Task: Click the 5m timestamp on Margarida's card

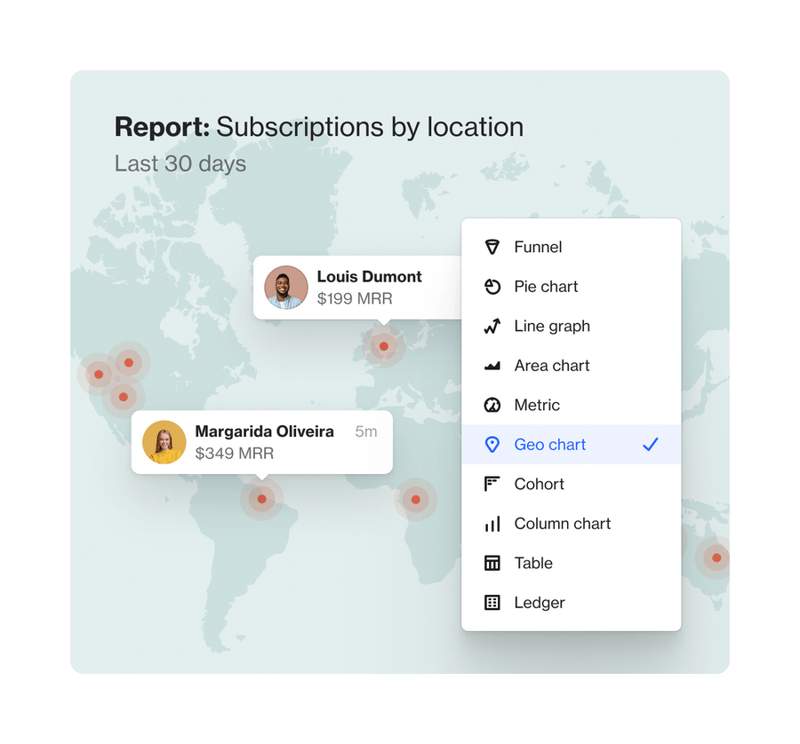Action: click(x=364, y=430)
